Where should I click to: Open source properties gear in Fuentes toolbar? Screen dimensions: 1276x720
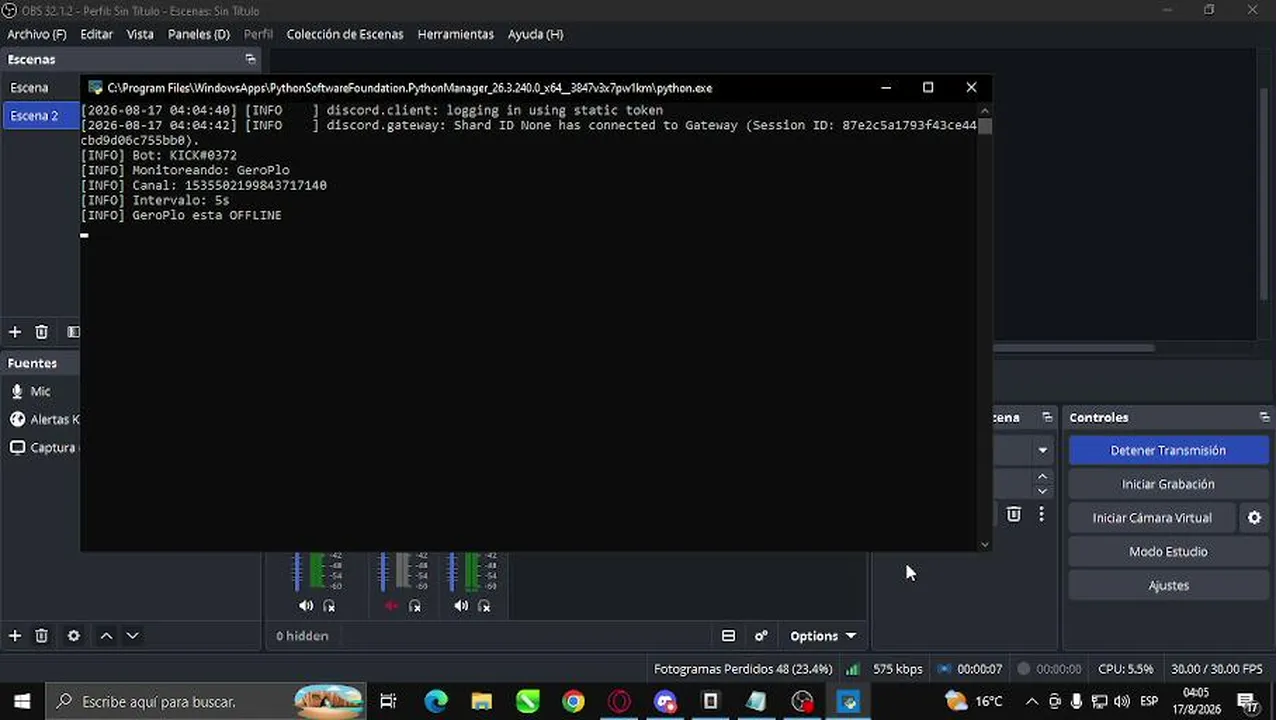tap(73, 636)
